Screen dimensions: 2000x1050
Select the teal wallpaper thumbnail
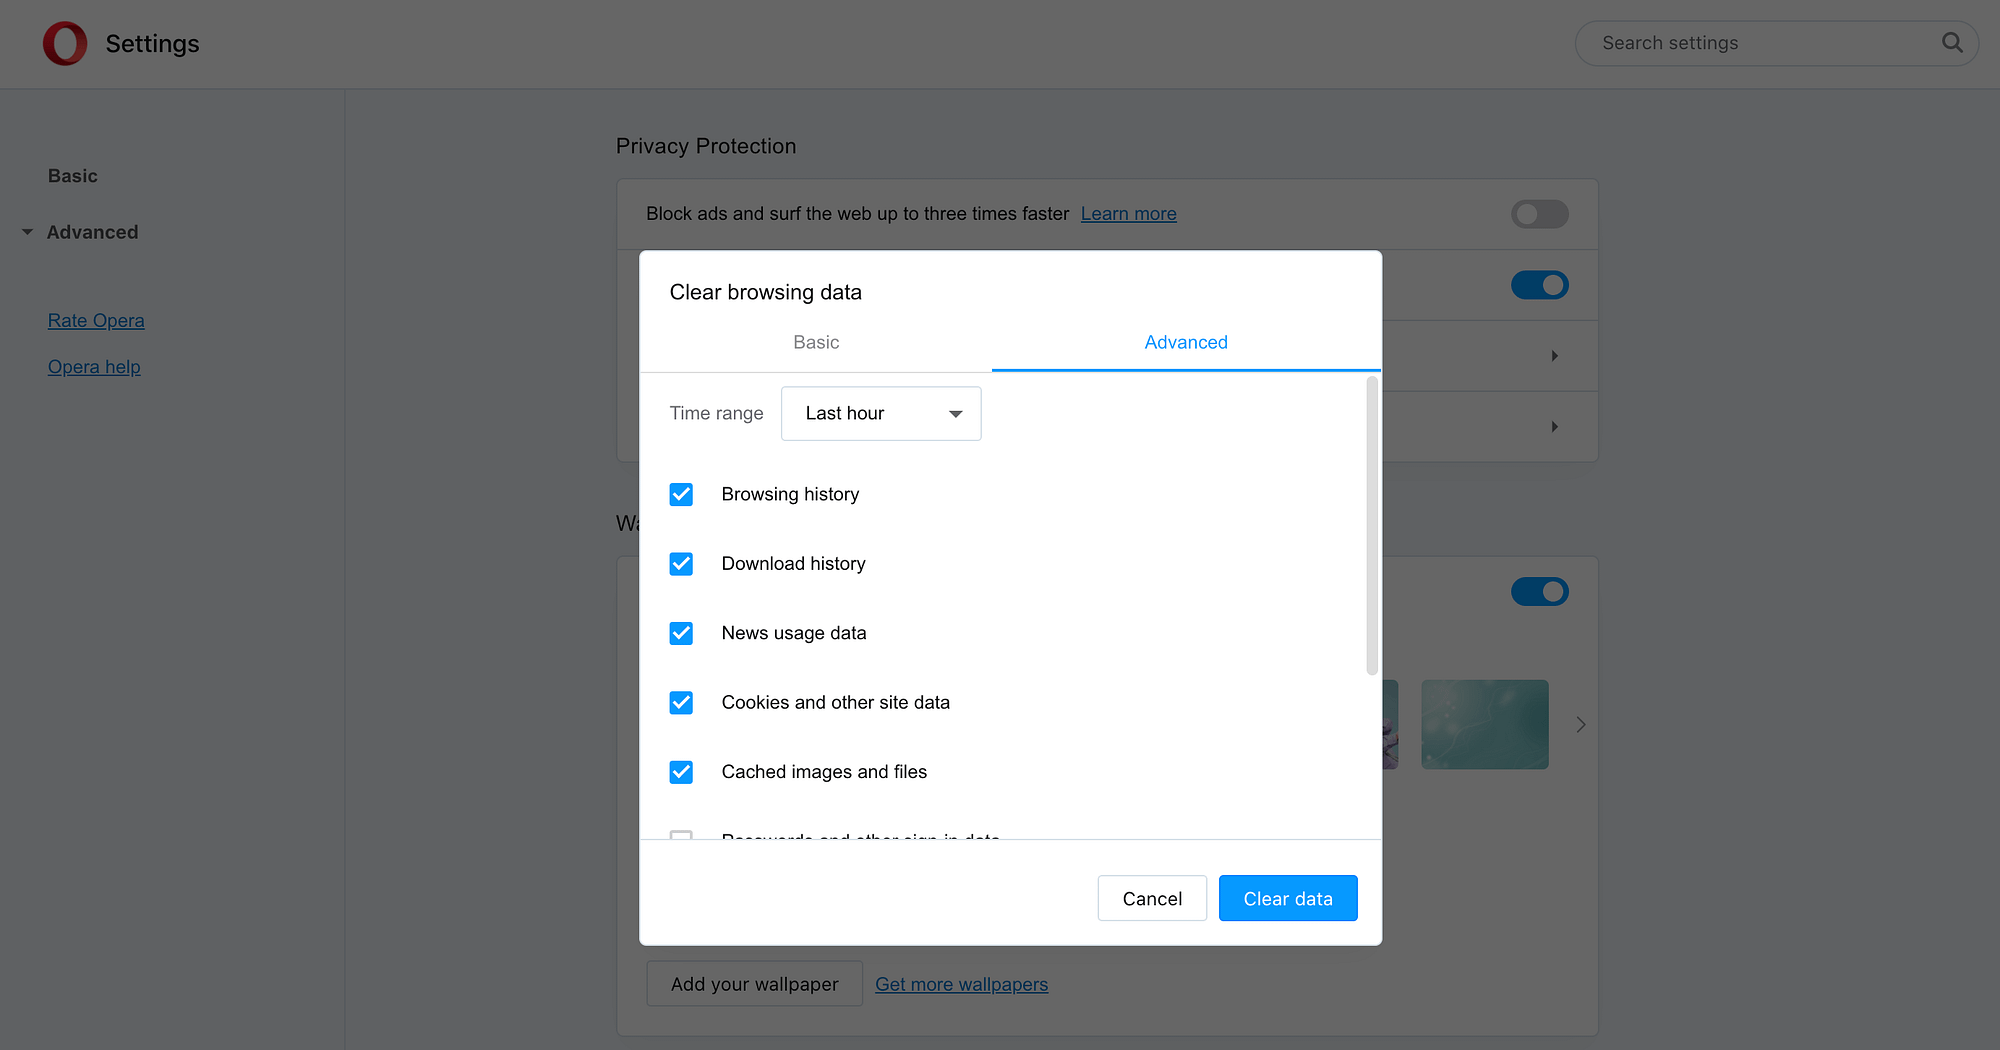(1484, 724)
